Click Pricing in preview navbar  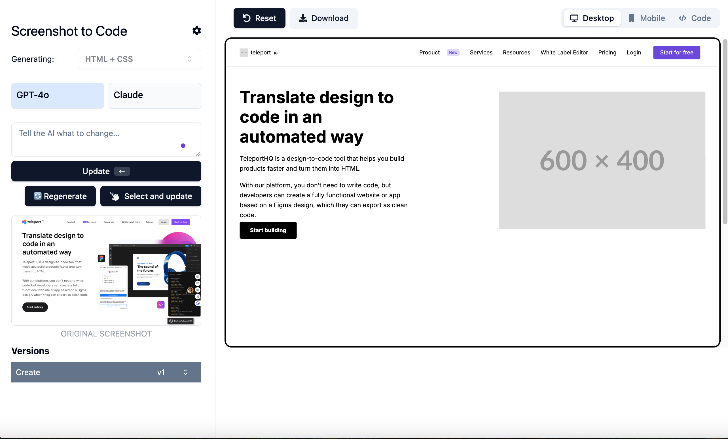607,52
